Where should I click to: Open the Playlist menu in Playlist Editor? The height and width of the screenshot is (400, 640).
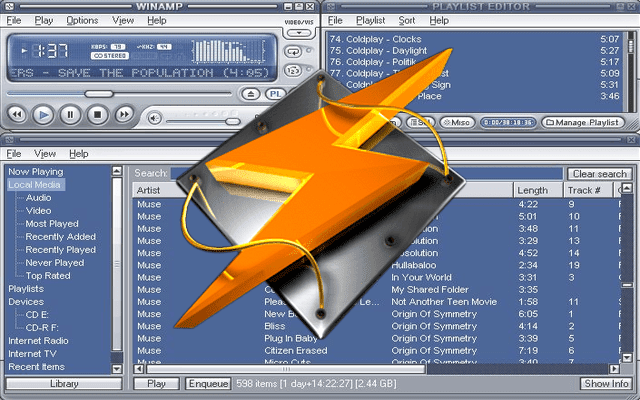tap(370, 20)
